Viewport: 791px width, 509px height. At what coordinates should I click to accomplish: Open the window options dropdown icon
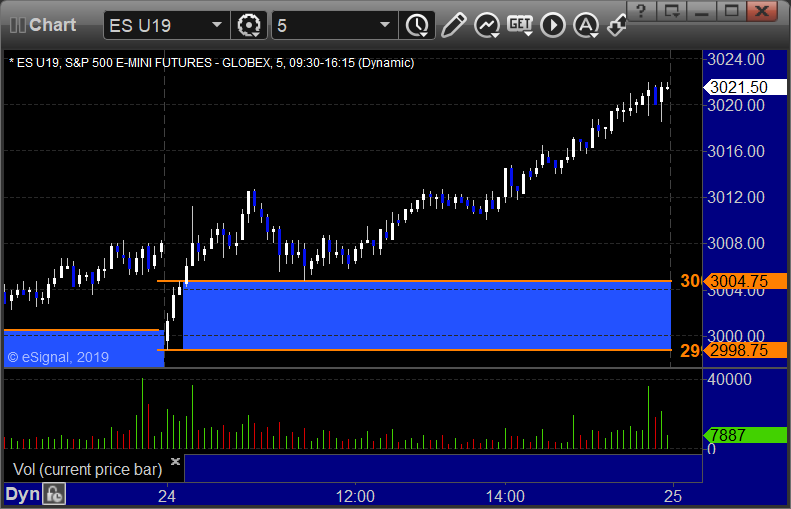point(671,10)
